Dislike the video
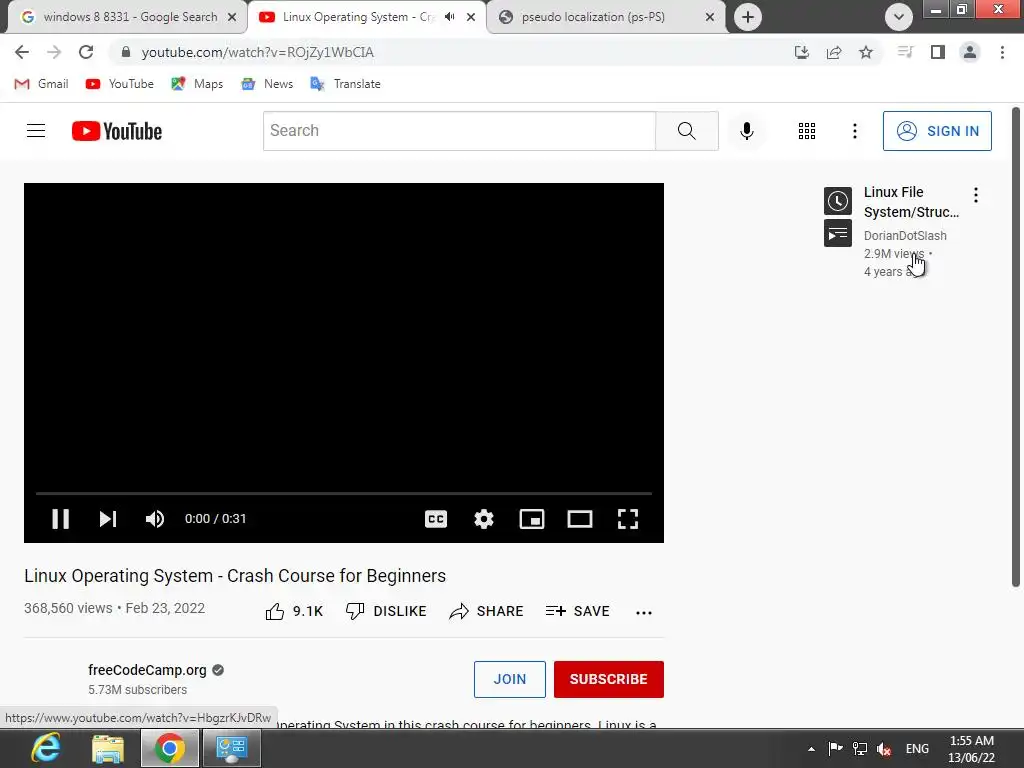The image size is (1024, 768). pos(386,611)
